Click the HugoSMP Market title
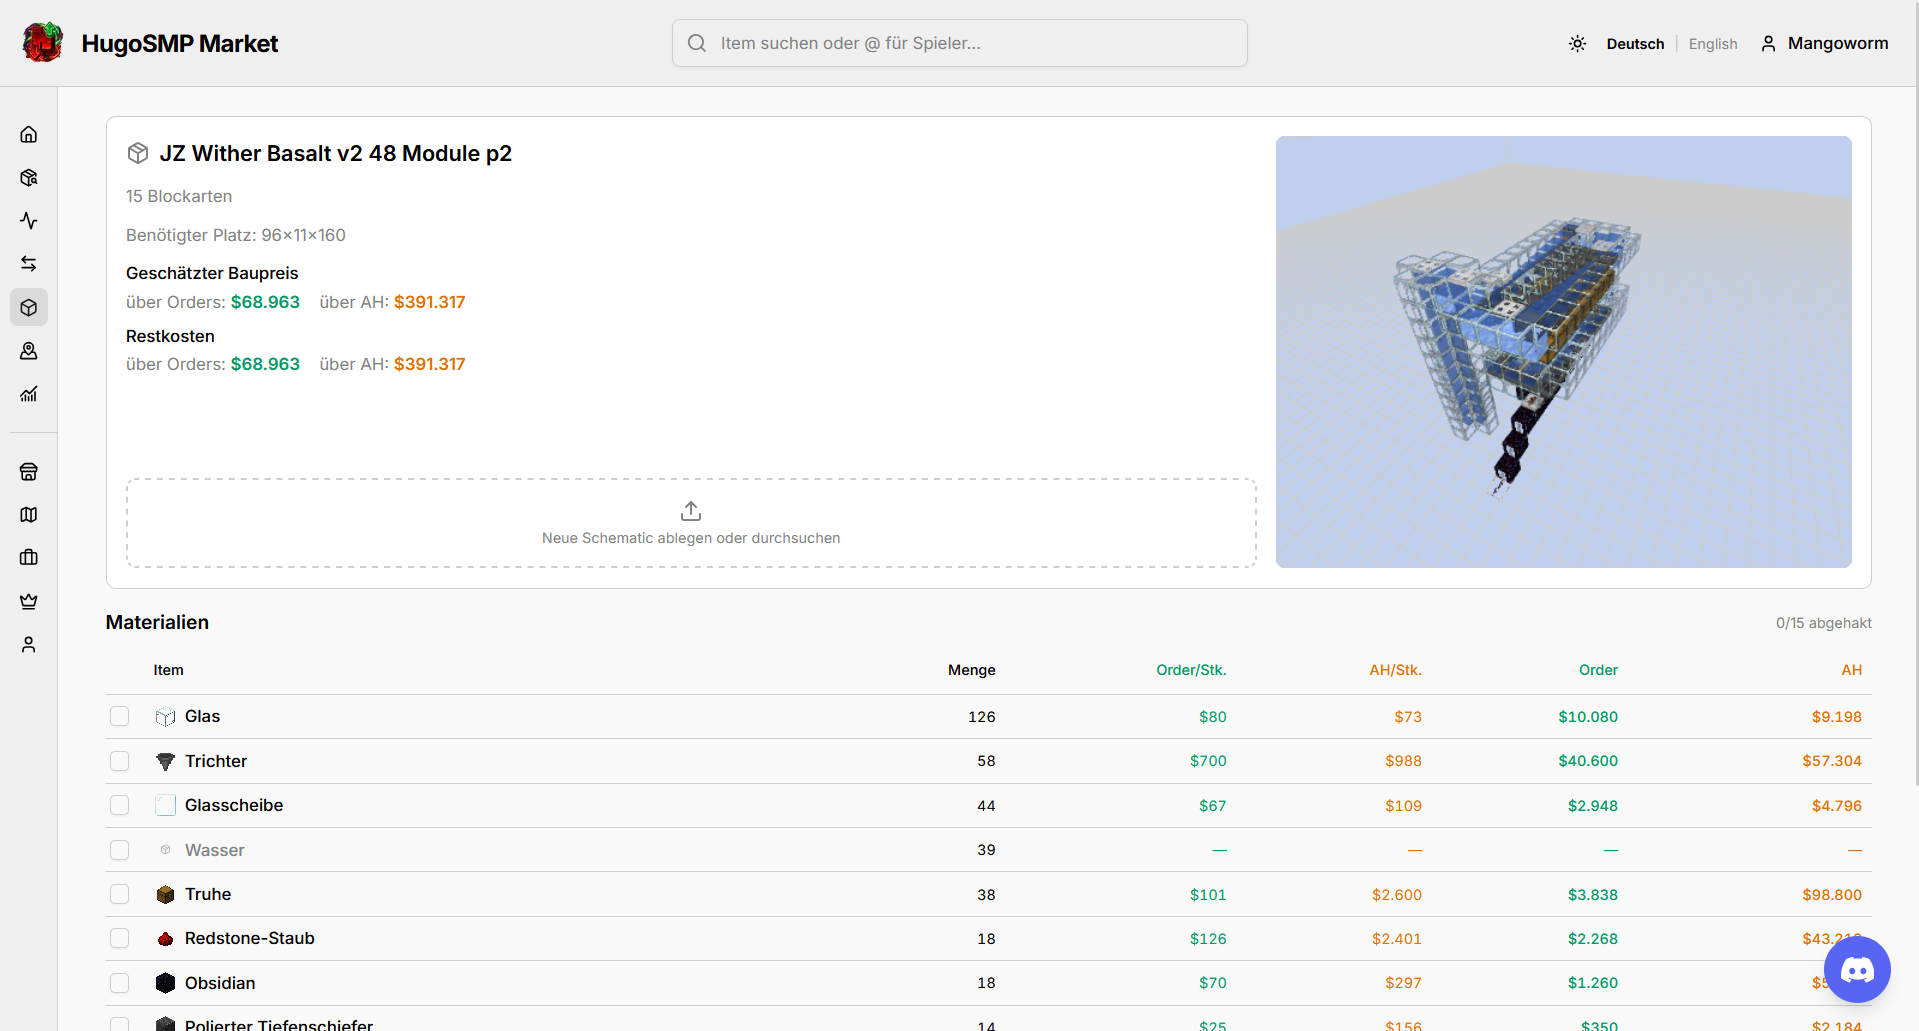 tap(180, 43)
